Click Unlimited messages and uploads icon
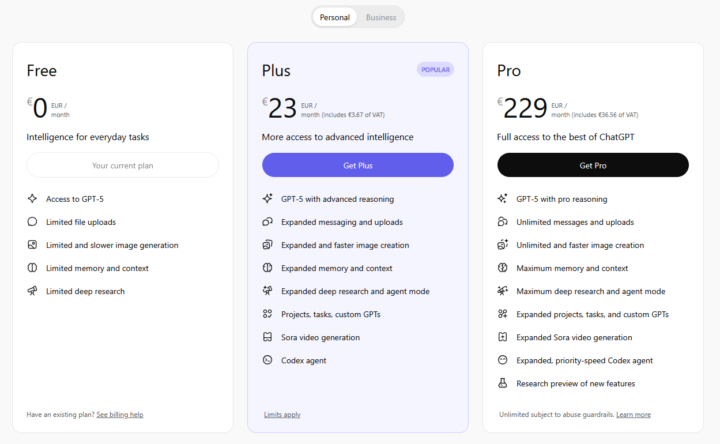Screen dimensions: 720x444 point(502,222)
